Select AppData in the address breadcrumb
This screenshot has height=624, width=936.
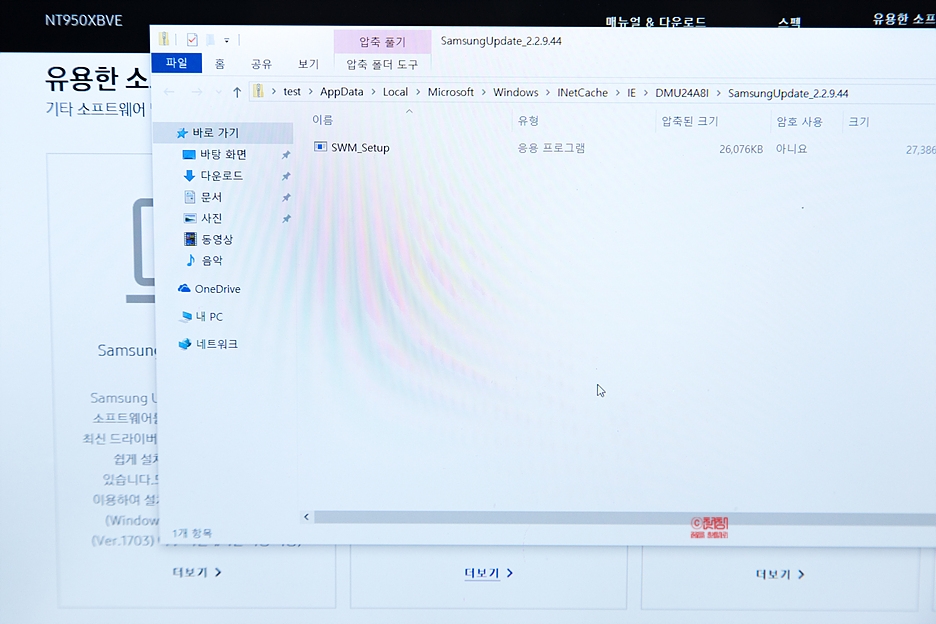341,91
